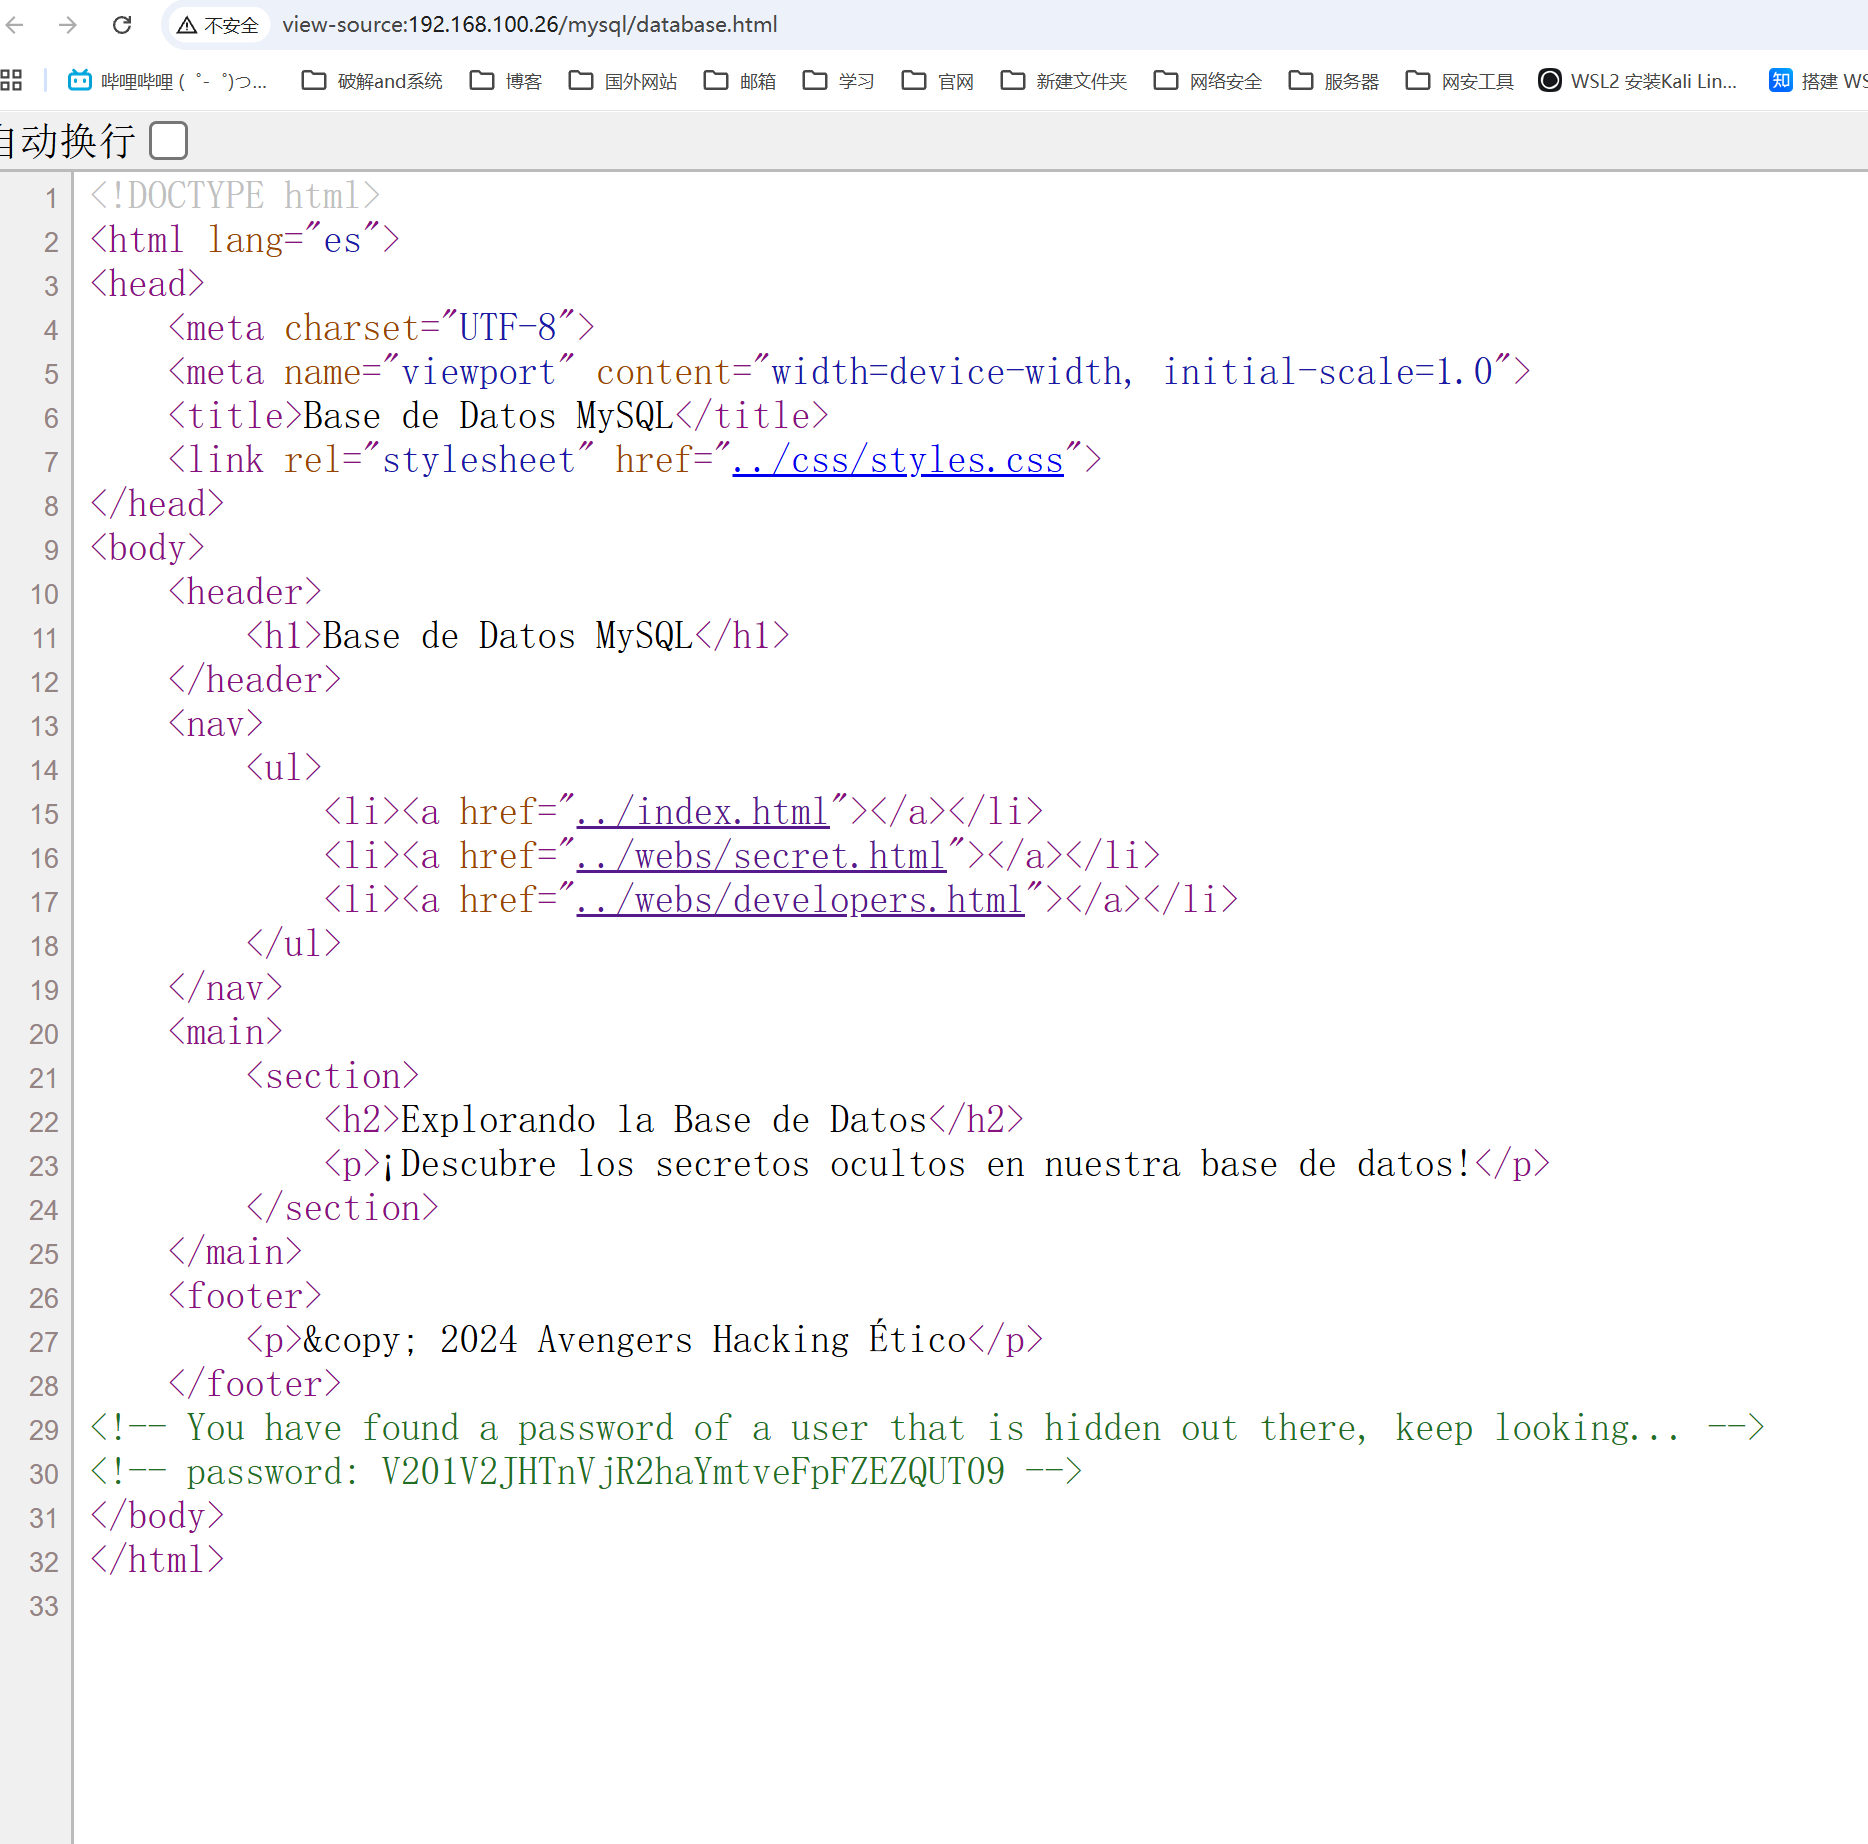The height and width of the screenshot is (1844, 1868).
Task: Click the <!DOCTYPE html> declaration on line 1
Action: click(235, 196)
